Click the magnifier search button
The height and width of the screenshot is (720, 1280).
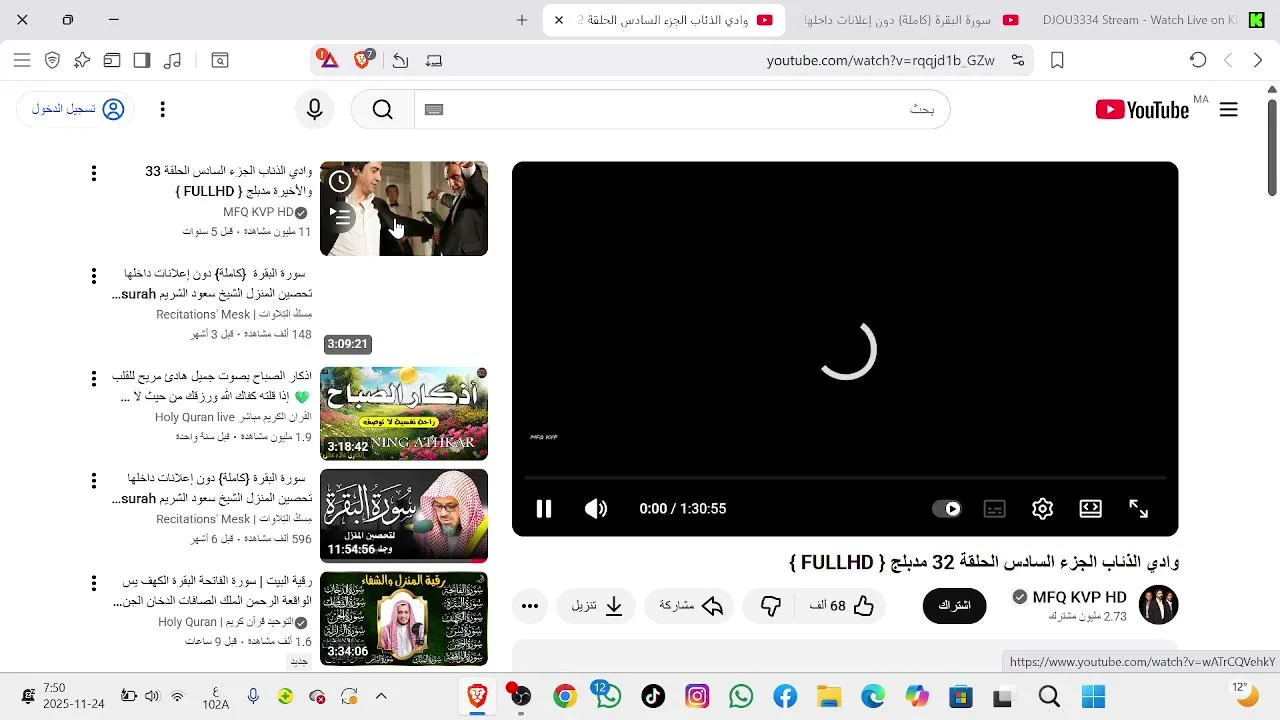point(383,109)
